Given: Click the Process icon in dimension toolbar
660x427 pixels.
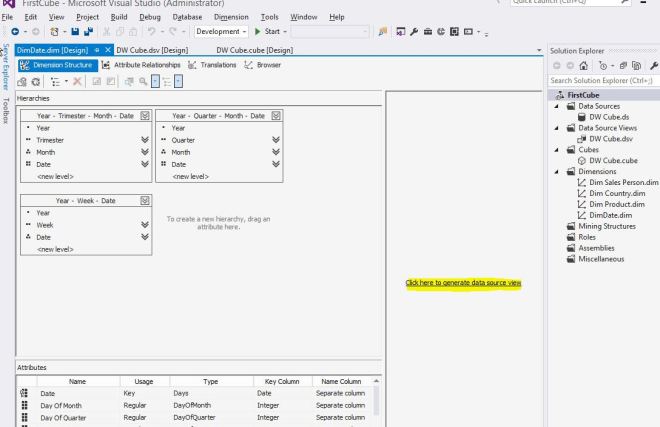Looking at the screenshot, I should tap(23, 79).
